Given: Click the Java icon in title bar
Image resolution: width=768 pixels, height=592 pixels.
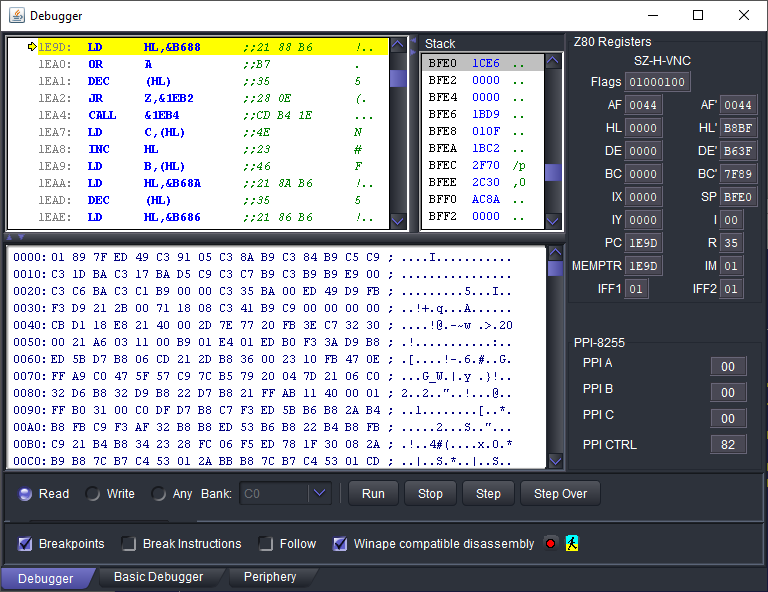Looking at the screenshot, I should coord(15,16).
